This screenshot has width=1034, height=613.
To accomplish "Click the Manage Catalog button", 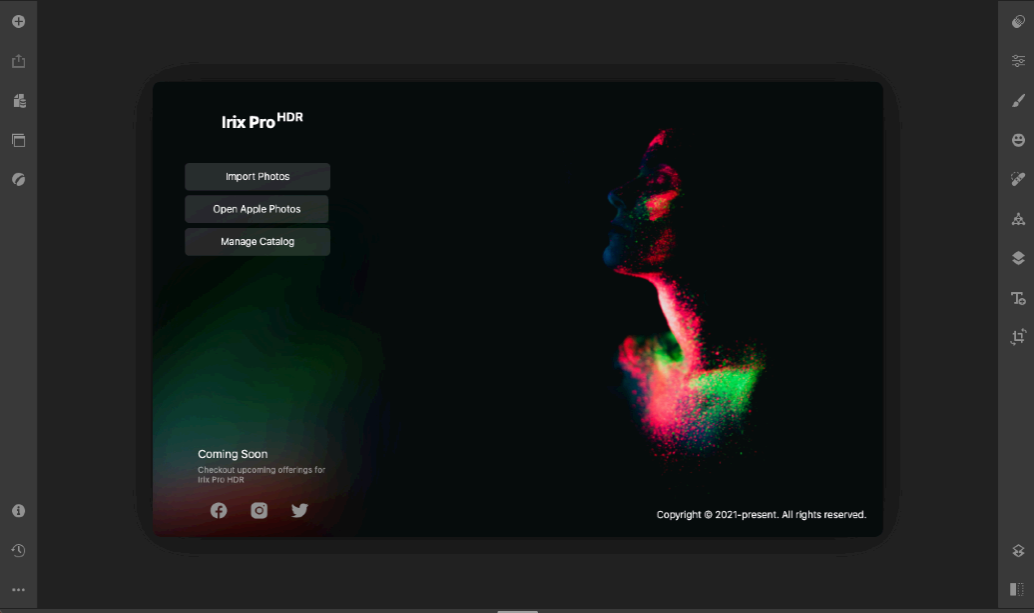I will pyautogui.click(x=257, y=242).
